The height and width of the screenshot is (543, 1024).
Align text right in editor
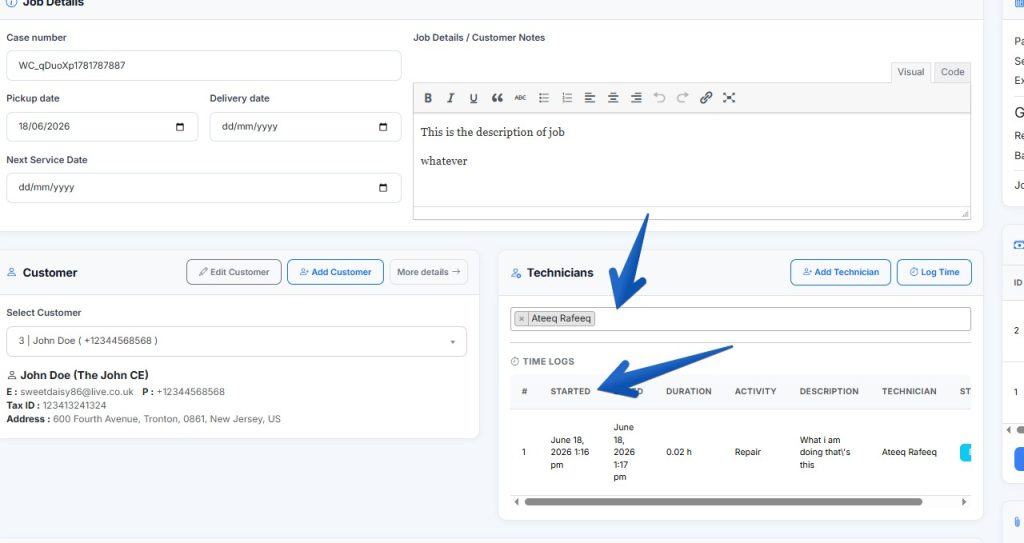pyautogui.click(x=636, y=98)
